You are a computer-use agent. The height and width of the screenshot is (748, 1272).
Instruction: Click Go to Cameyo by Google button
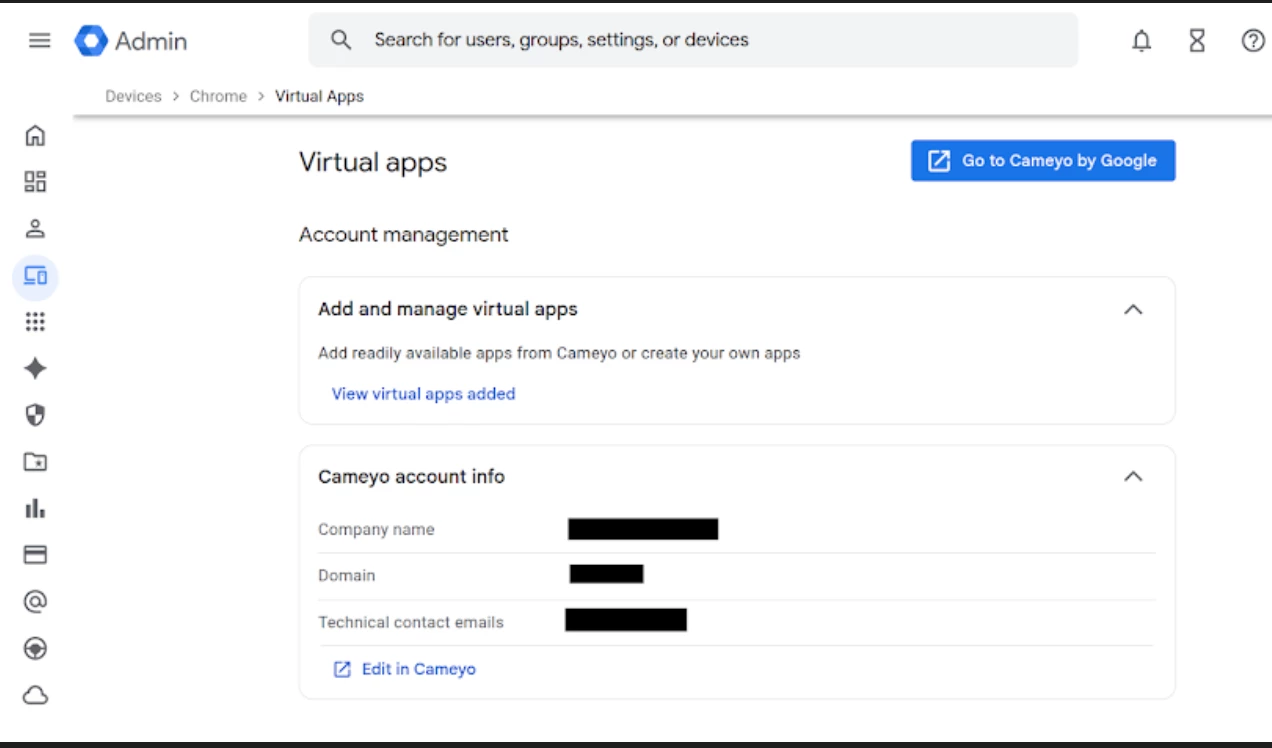pos(1043,161)
